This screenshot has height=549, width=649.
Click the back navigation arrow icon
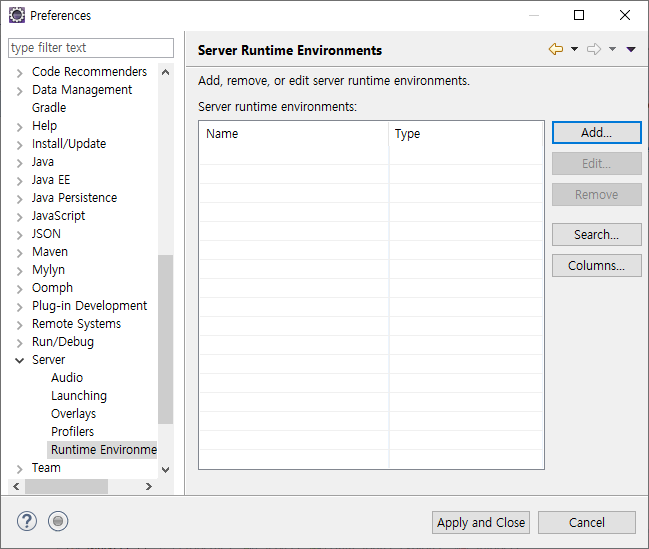[555, 49]
